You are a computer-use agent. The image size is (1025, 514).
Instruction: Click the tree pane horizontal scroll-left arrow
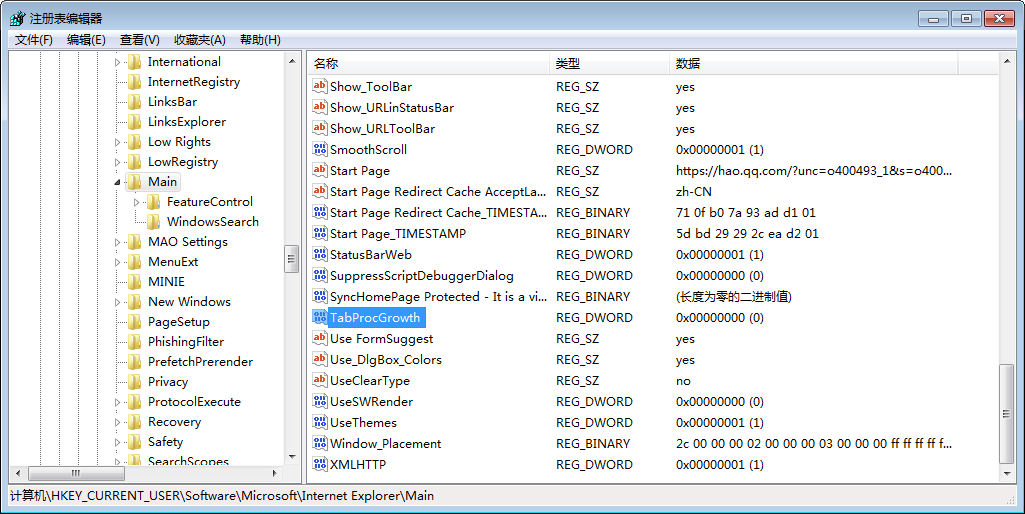point(18,473)
